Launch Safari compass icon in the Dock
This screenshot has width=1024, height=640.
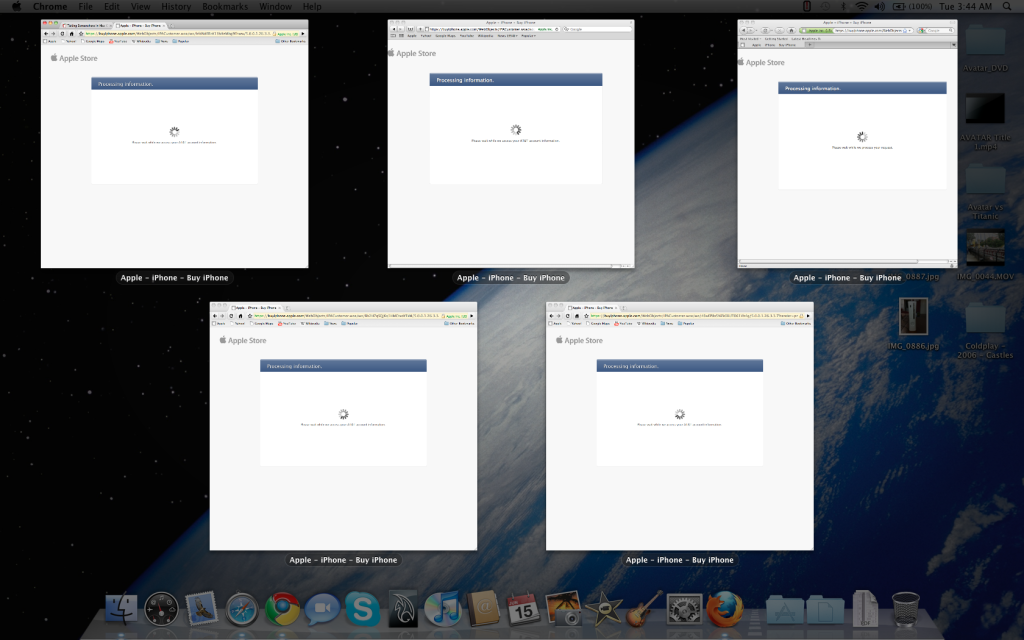(x=242, y=609)
